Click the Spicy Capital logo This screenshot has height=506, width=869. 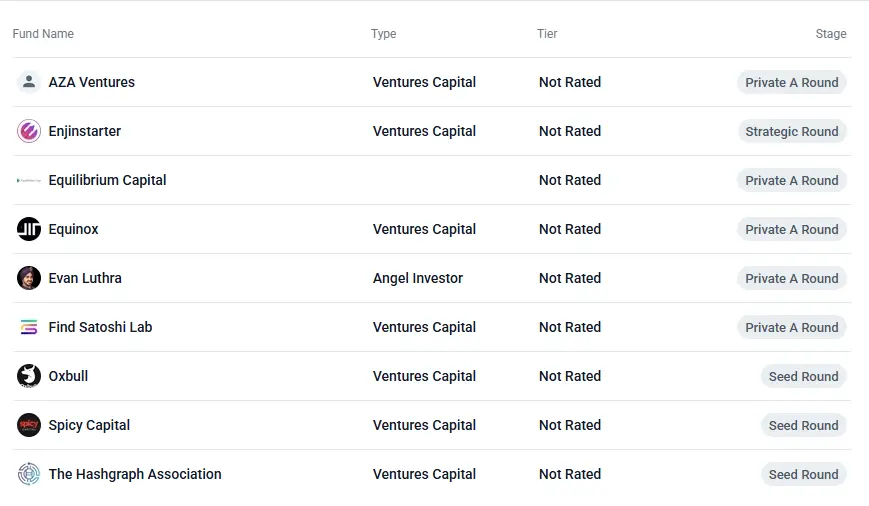(29, 425)
